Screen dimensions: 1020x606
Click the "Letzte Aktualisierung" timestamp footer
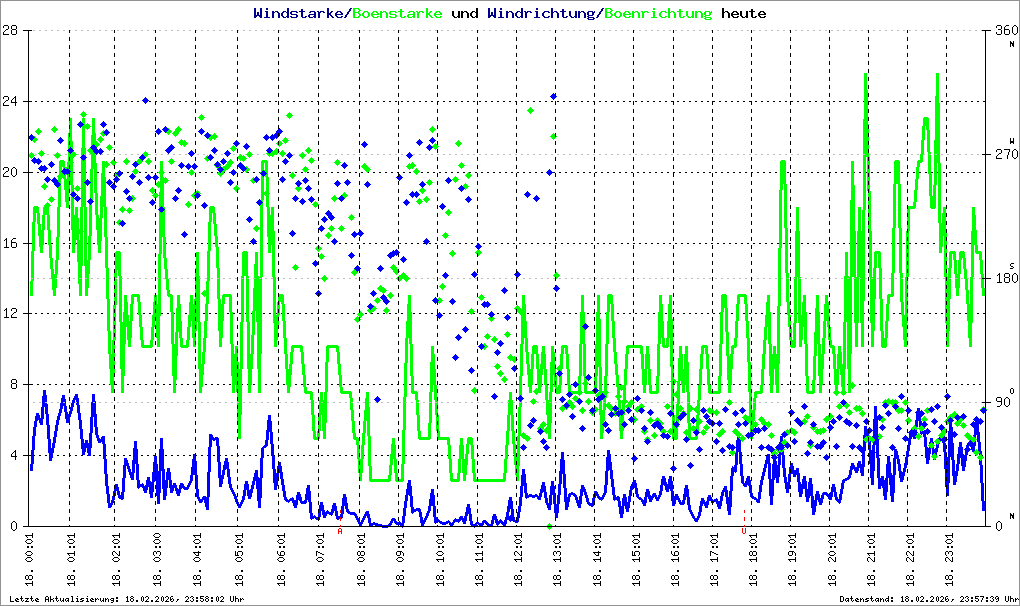pos(127,599)
